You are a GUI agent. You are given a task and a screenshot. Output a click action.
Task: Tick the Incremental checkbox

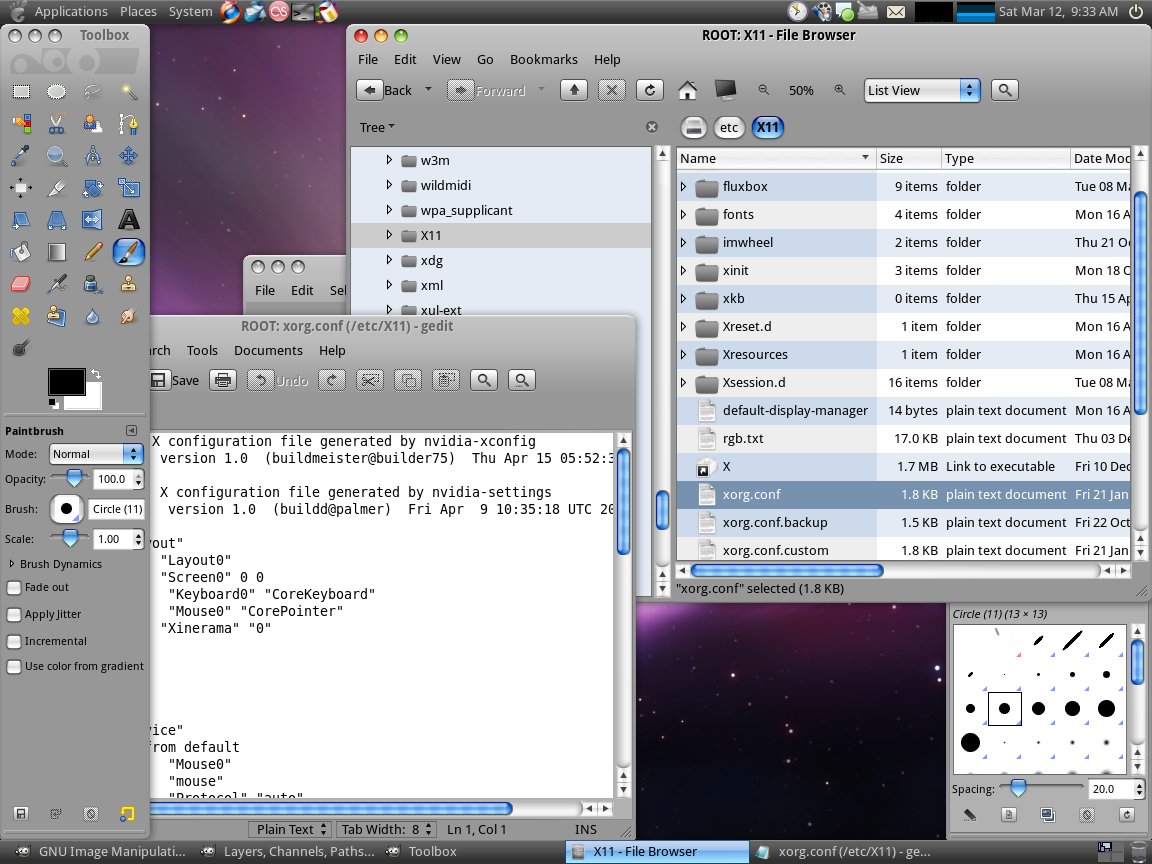13,641
